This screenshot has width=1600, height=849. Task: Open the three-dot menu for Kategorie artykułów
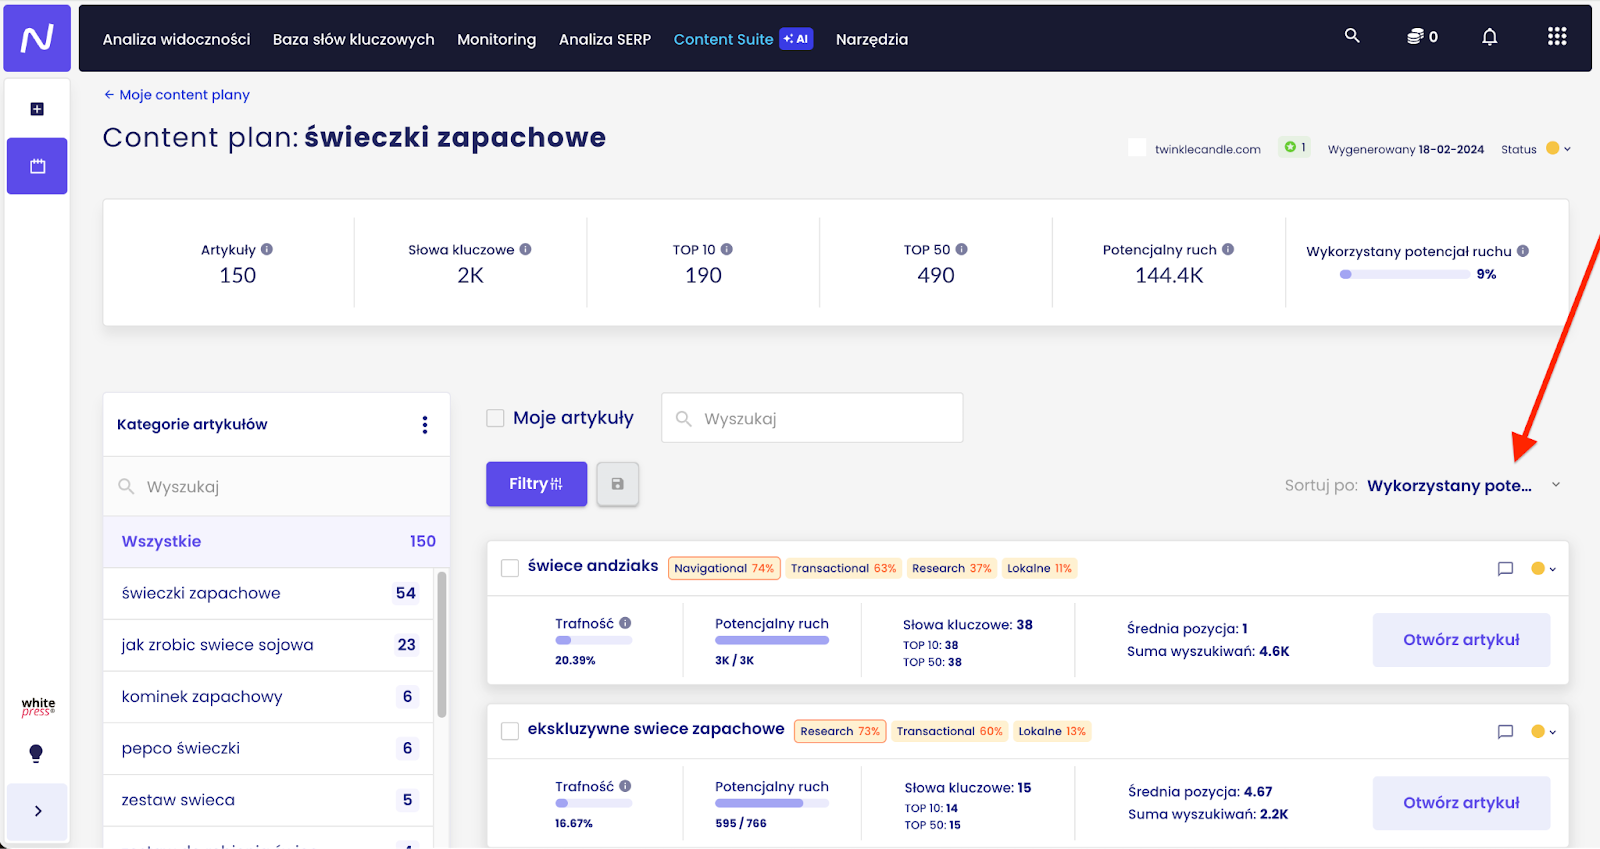pos(425,425)
